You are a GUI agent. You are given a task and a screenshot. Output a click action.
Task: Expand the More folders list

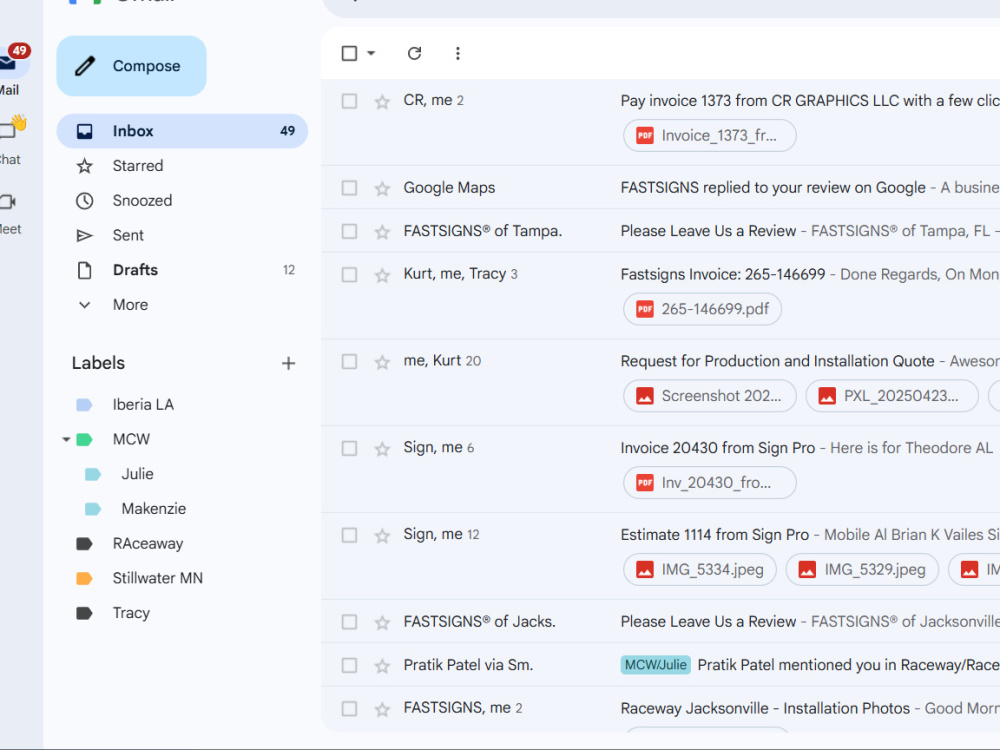pos(182,305)
